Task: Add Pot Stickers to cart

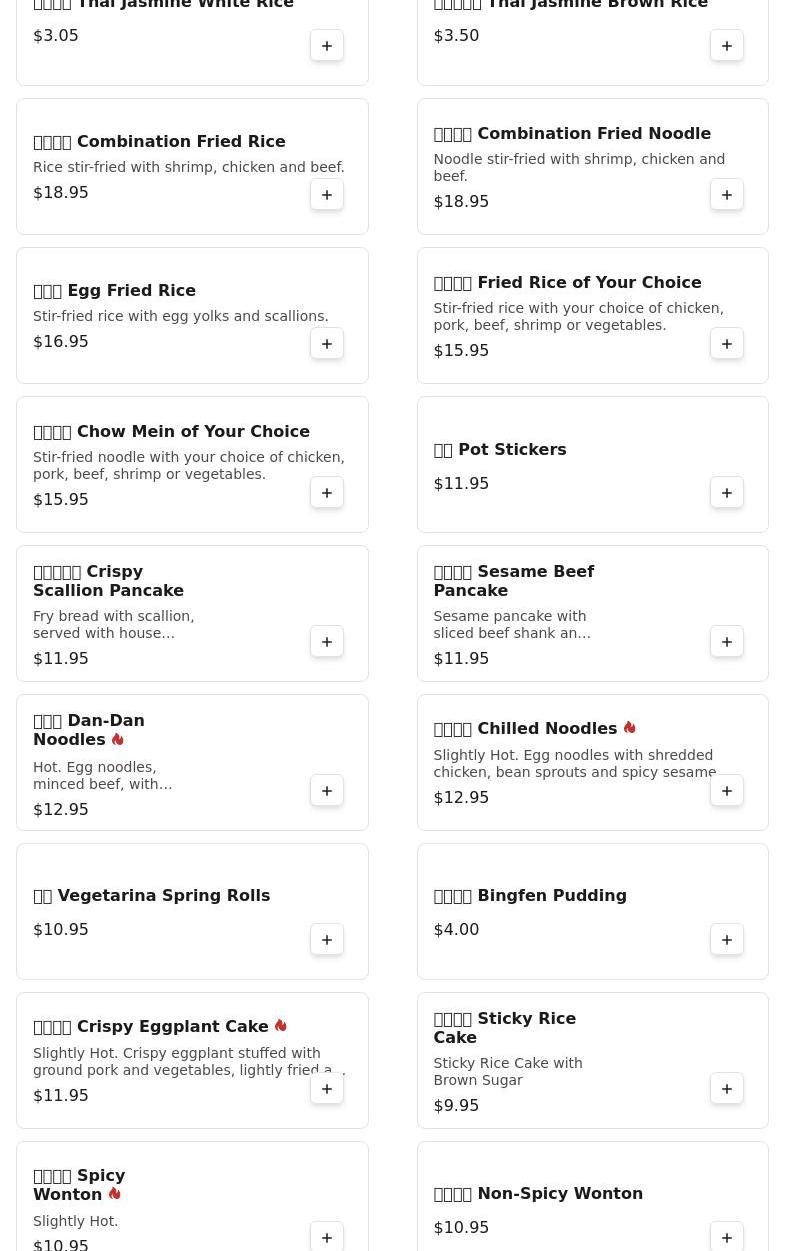Action: pos(727,493)
